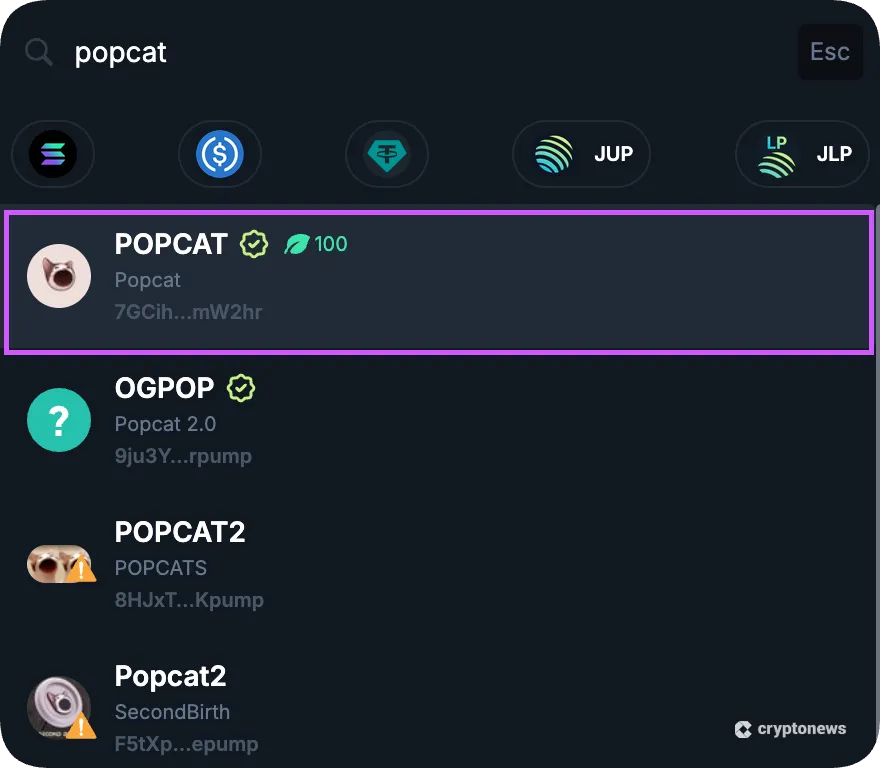Select the USDT token filter icon

click(x=386, y=154)
